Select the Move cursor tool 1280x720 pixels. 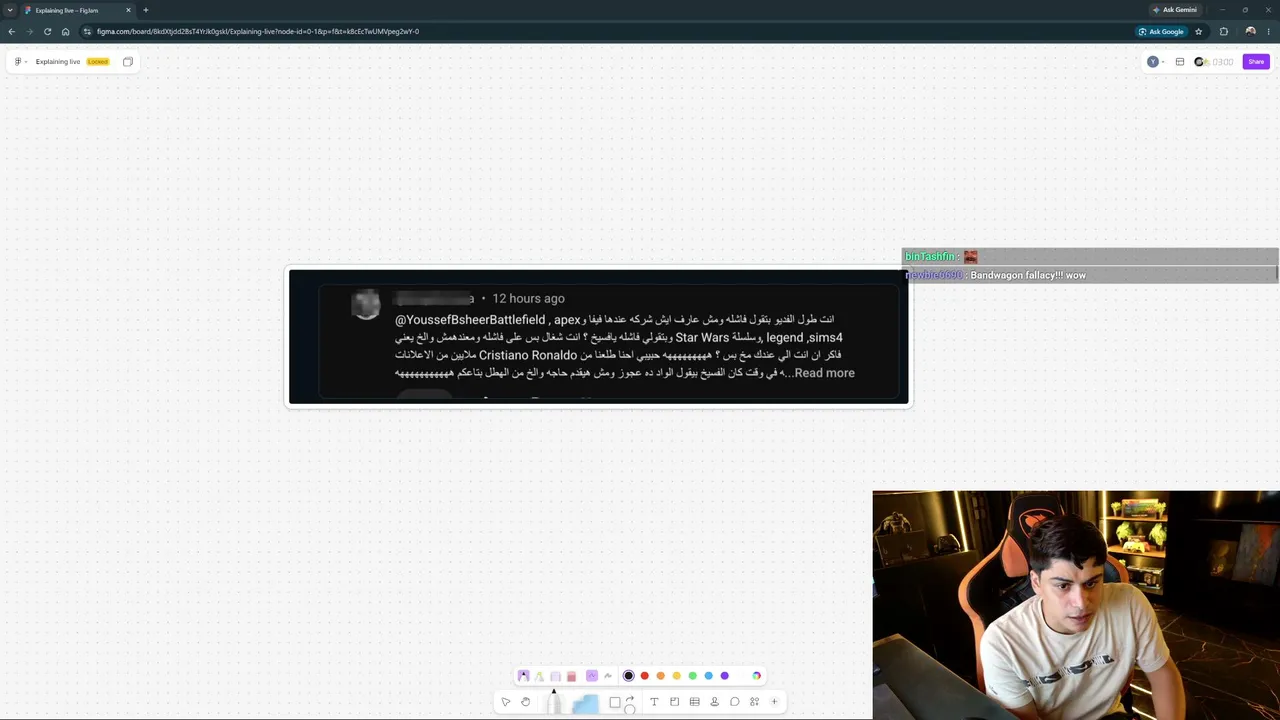pos(505,702)
